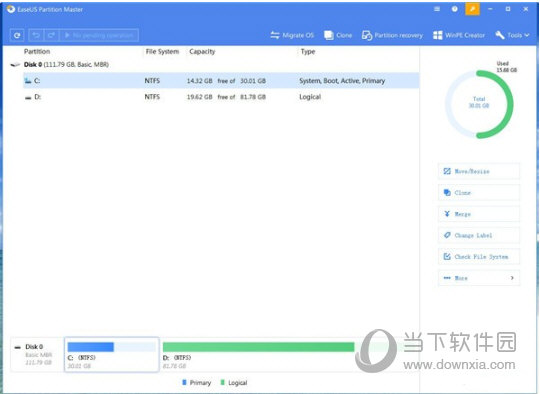Screen dimensions: 540x394
Task: Click the refresh disk icon
Action: pyautogui.click(x=17, y=35)
